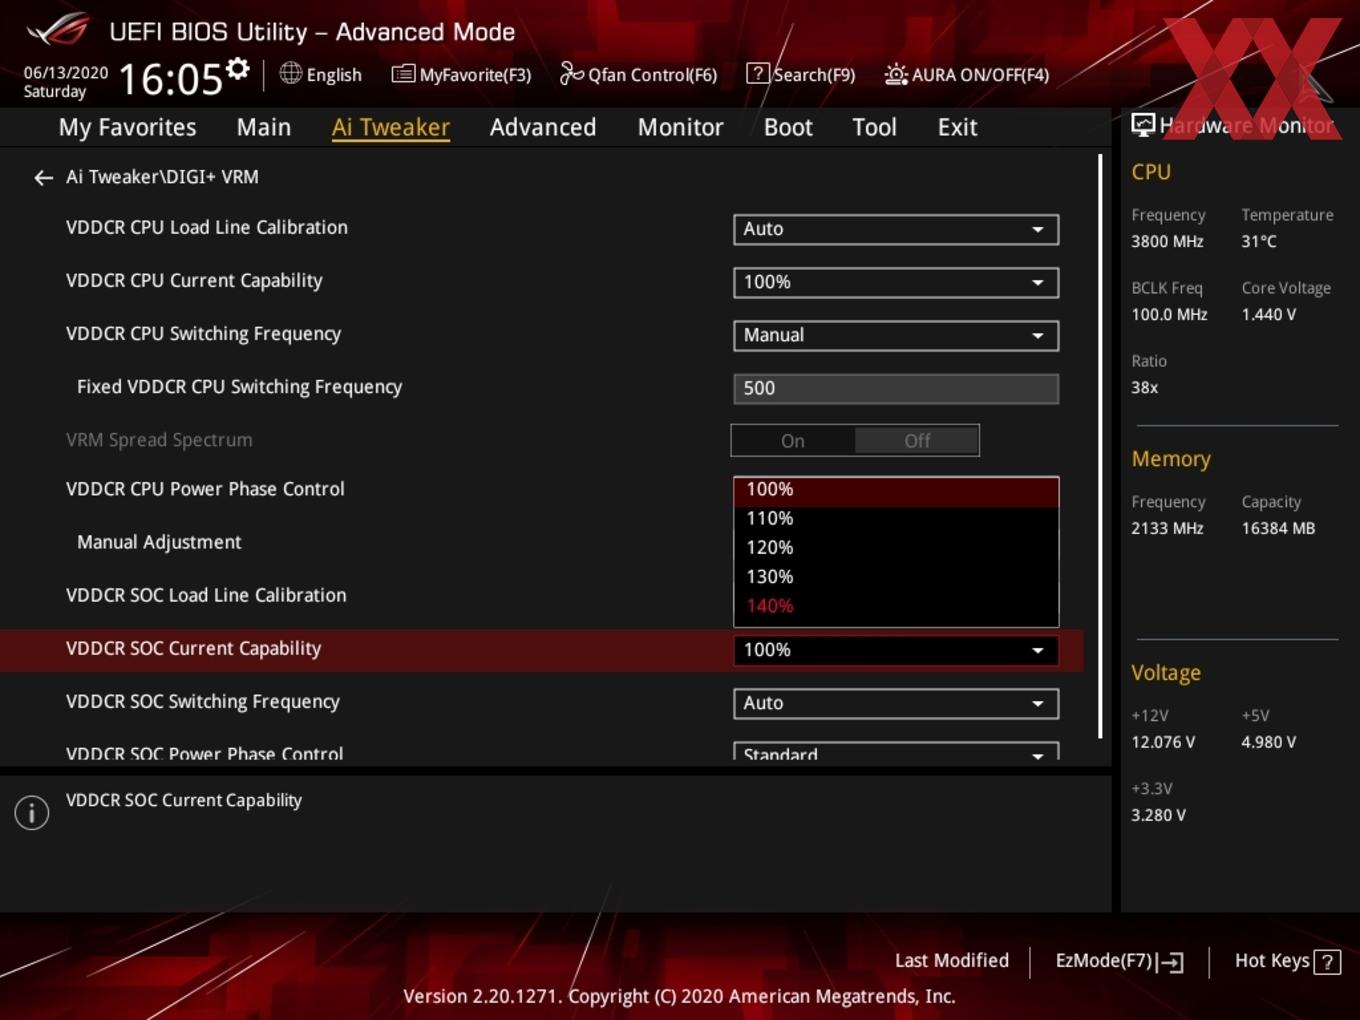Click the +12V reading 12.076 V

click(1162, 742)
